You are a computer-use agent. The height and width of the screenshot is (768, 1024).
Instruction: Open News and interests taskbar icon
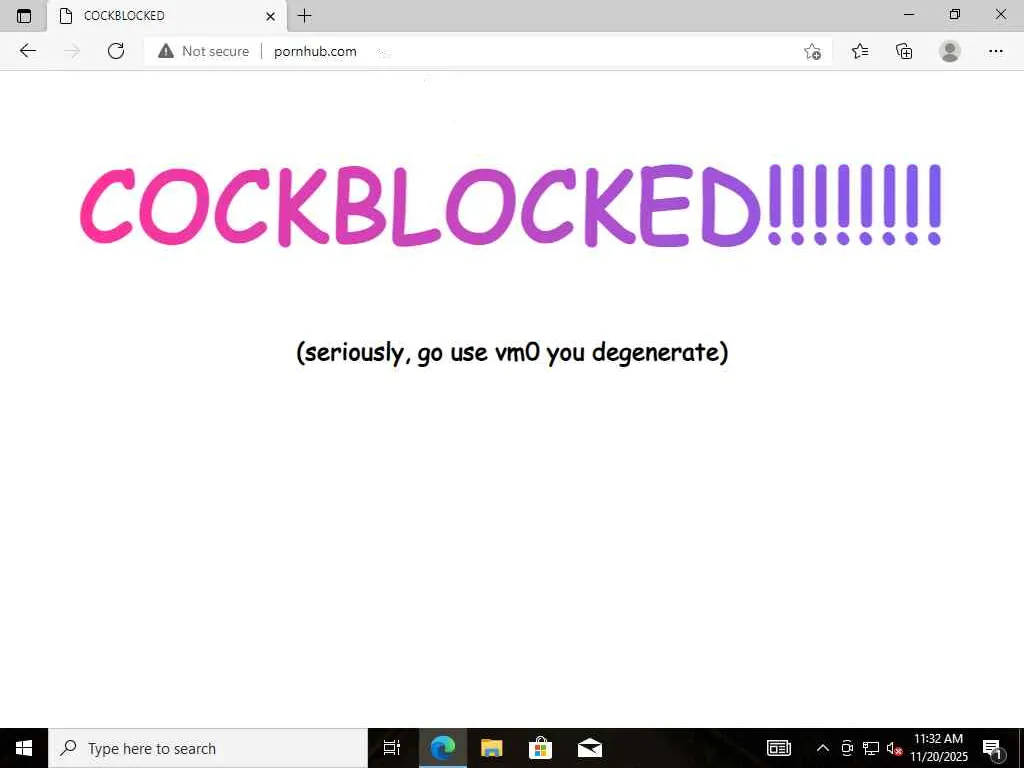pyautogui.click(x=778, y=748)
